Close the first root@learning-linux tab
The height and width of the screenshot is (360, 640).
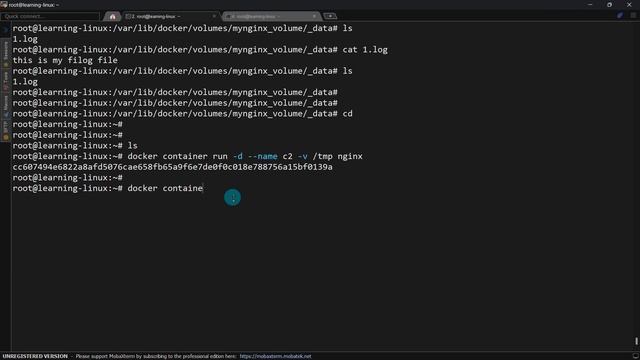tap(214, 16)
